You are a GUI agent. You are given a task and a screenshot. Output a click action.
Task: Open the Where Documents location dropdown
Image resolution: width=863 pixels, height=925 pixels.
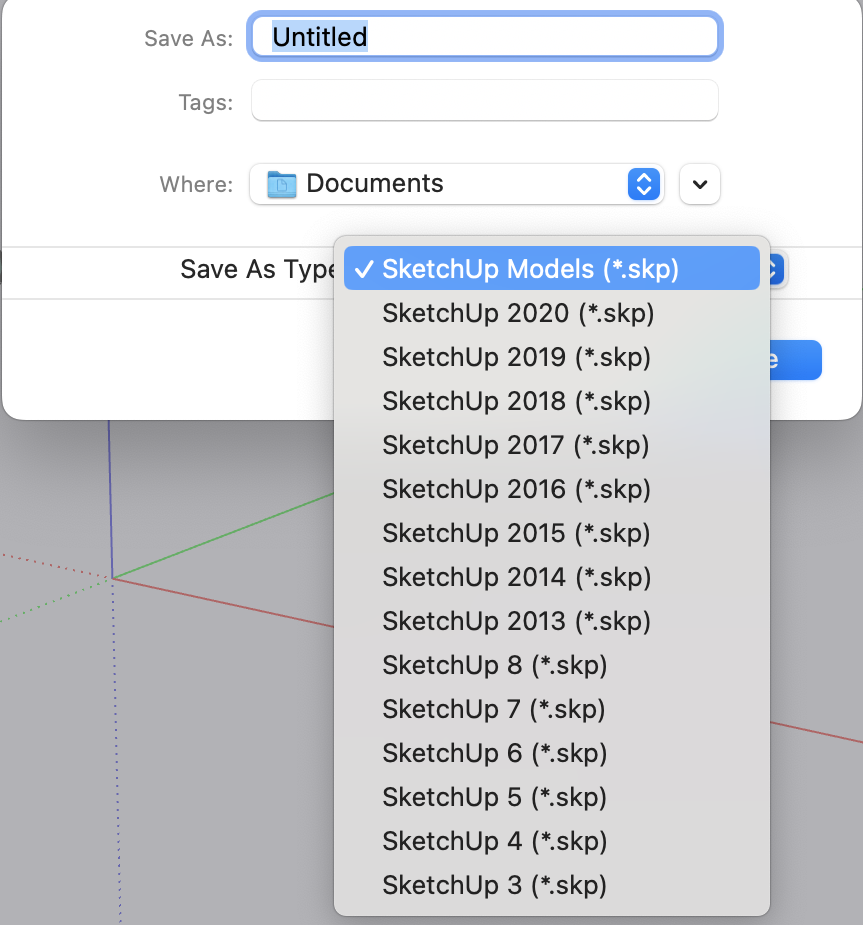click(x=457, y=184)
